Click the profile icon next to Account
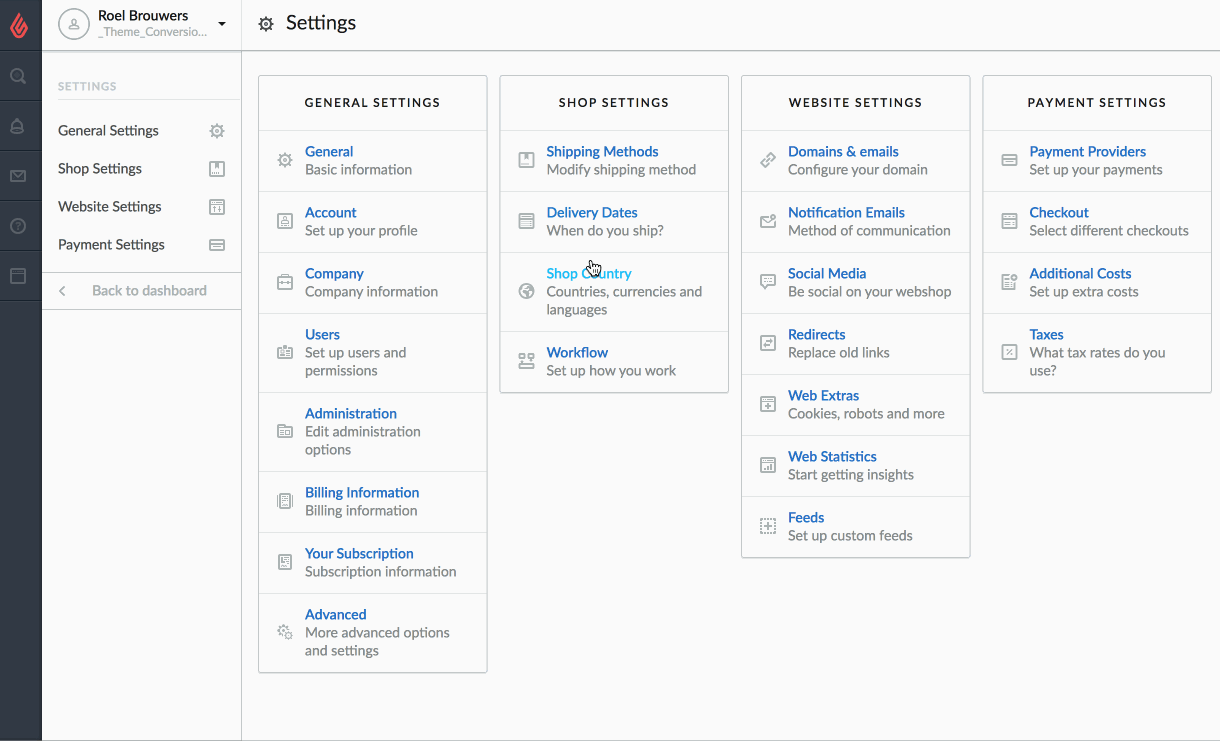The height and width of the screenshot is (741, 1220). pos(285,221)
